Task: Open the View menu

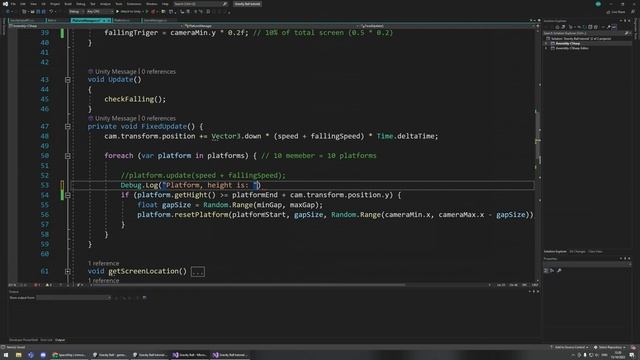Action: (x=33, y=4)
